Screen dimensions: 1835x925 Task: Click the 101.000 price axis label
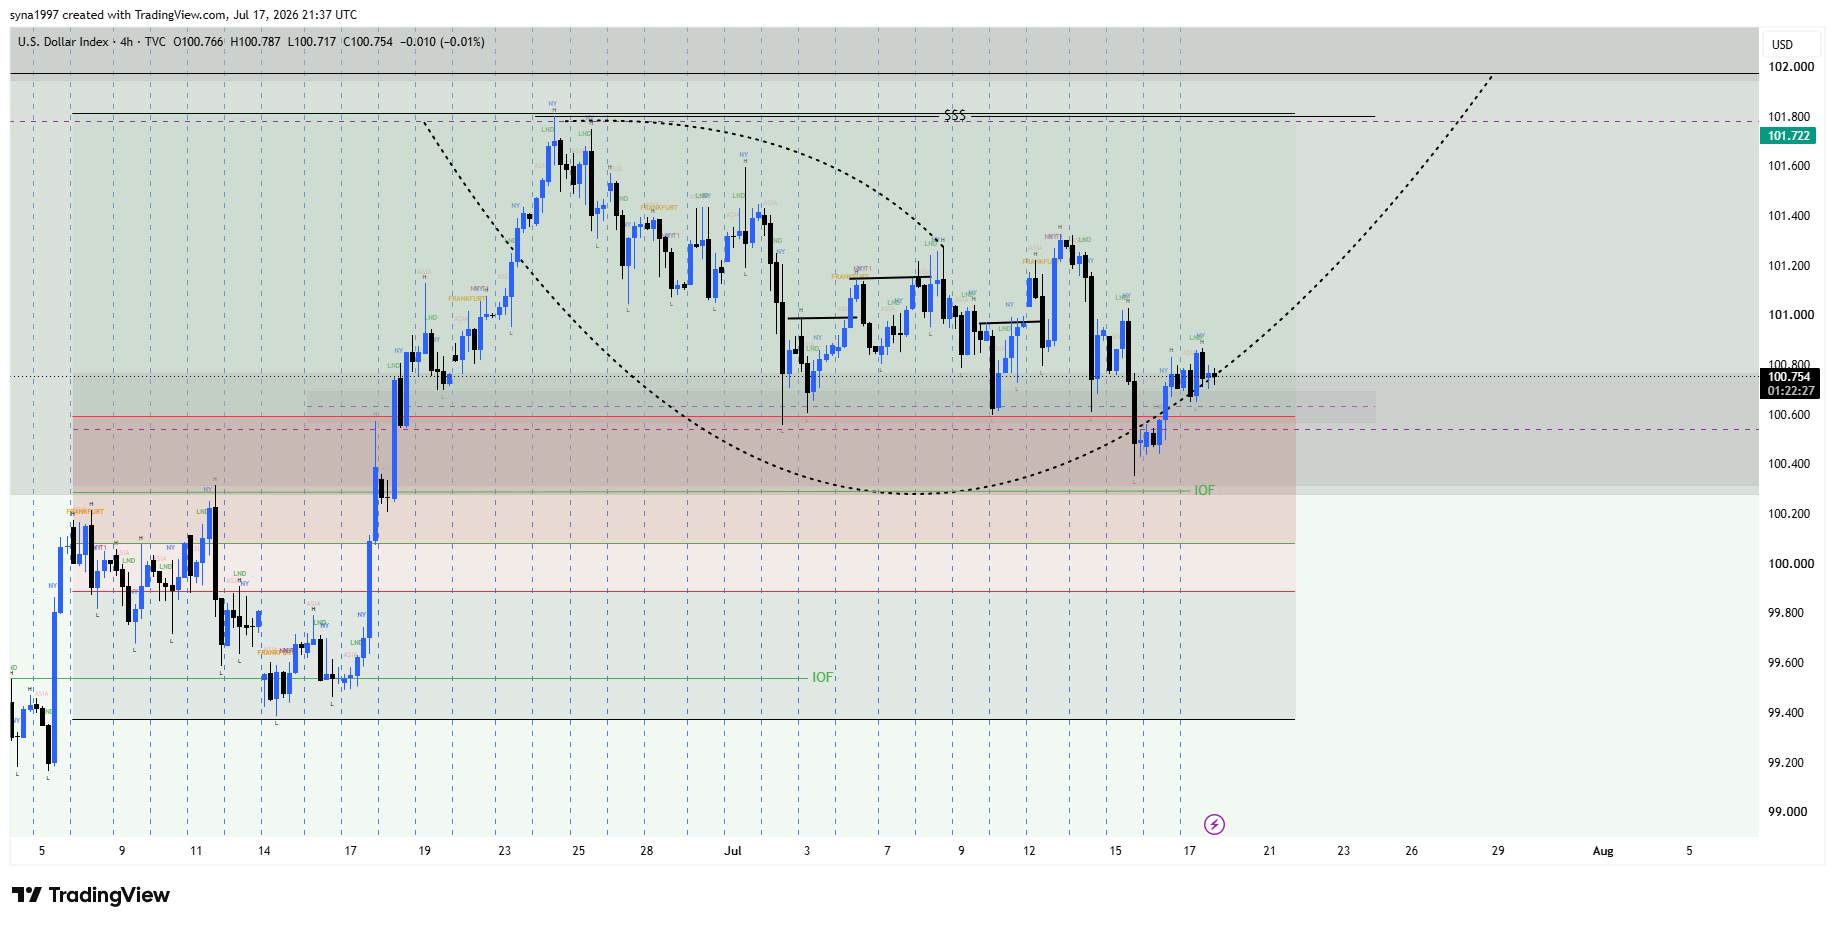pos(1790,315)
